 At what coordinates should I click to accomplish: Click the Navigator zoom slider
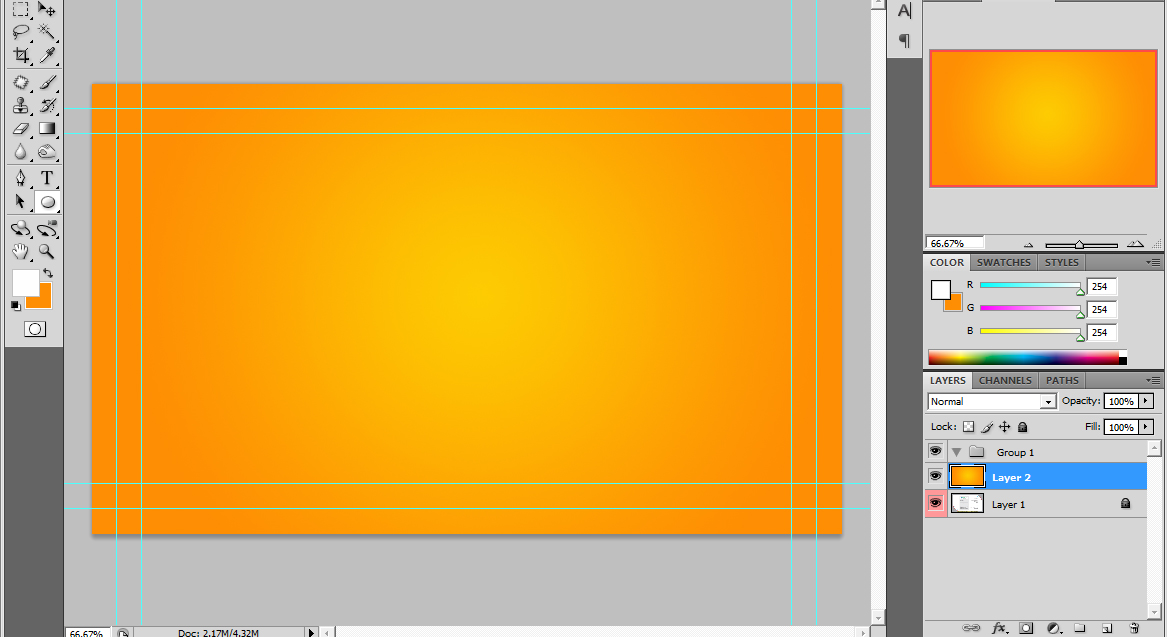(1081, 245)
